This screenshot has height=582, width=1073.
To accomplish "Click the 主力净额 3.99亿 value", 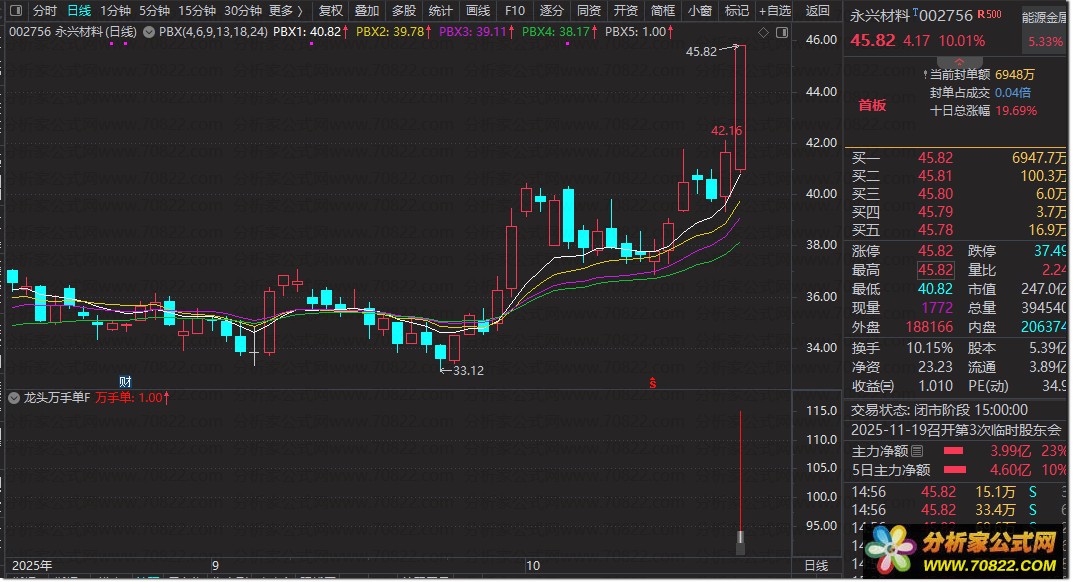I will click(1010, 451).
